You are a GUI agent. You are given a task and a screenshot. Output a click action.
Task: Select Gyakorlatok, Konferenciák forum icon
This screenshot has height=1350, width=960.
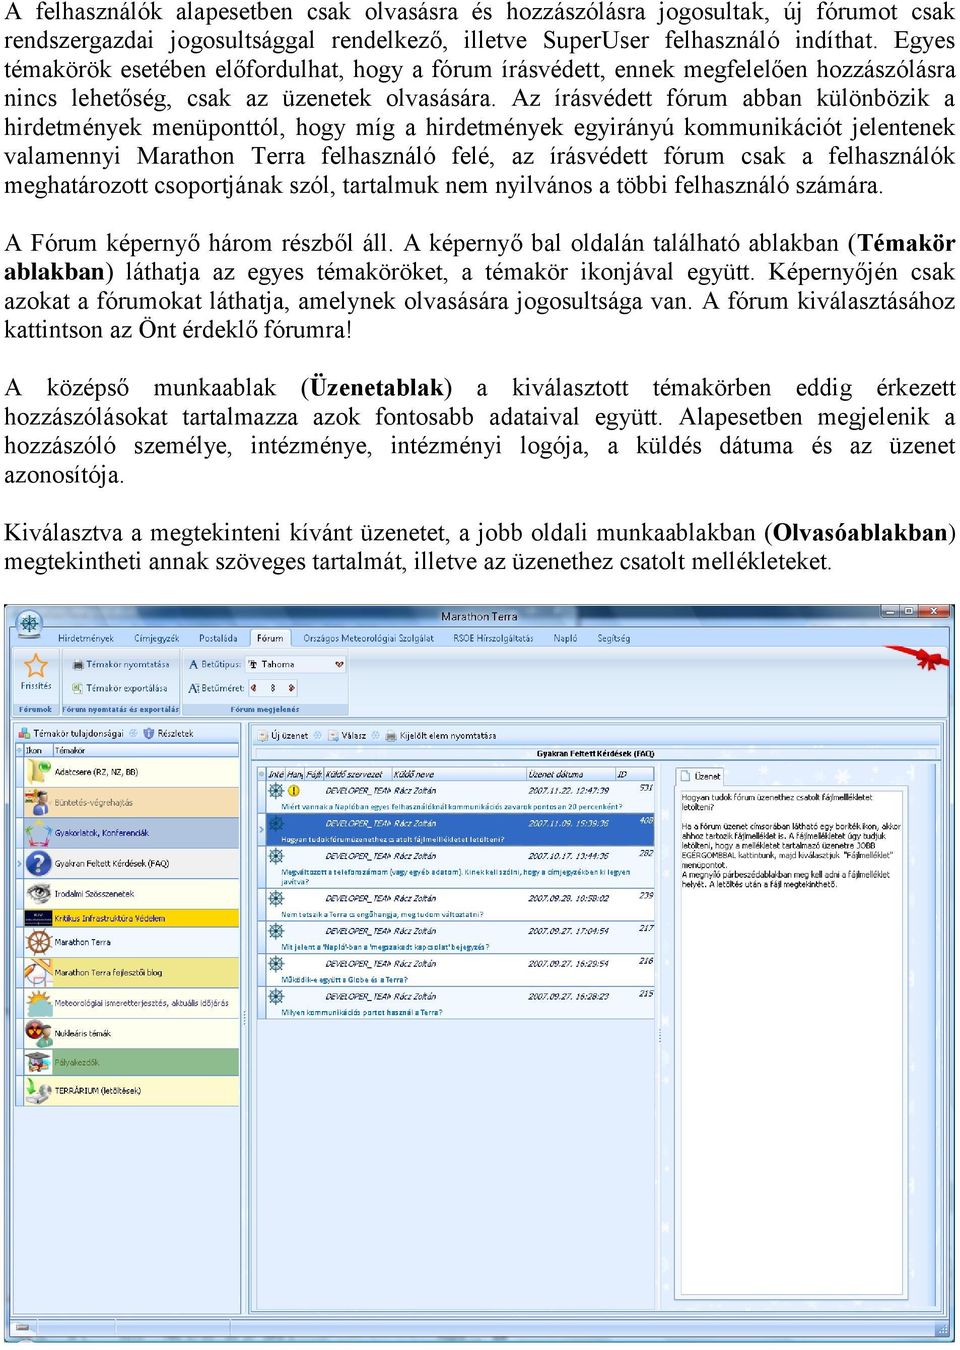click(38, 832)
